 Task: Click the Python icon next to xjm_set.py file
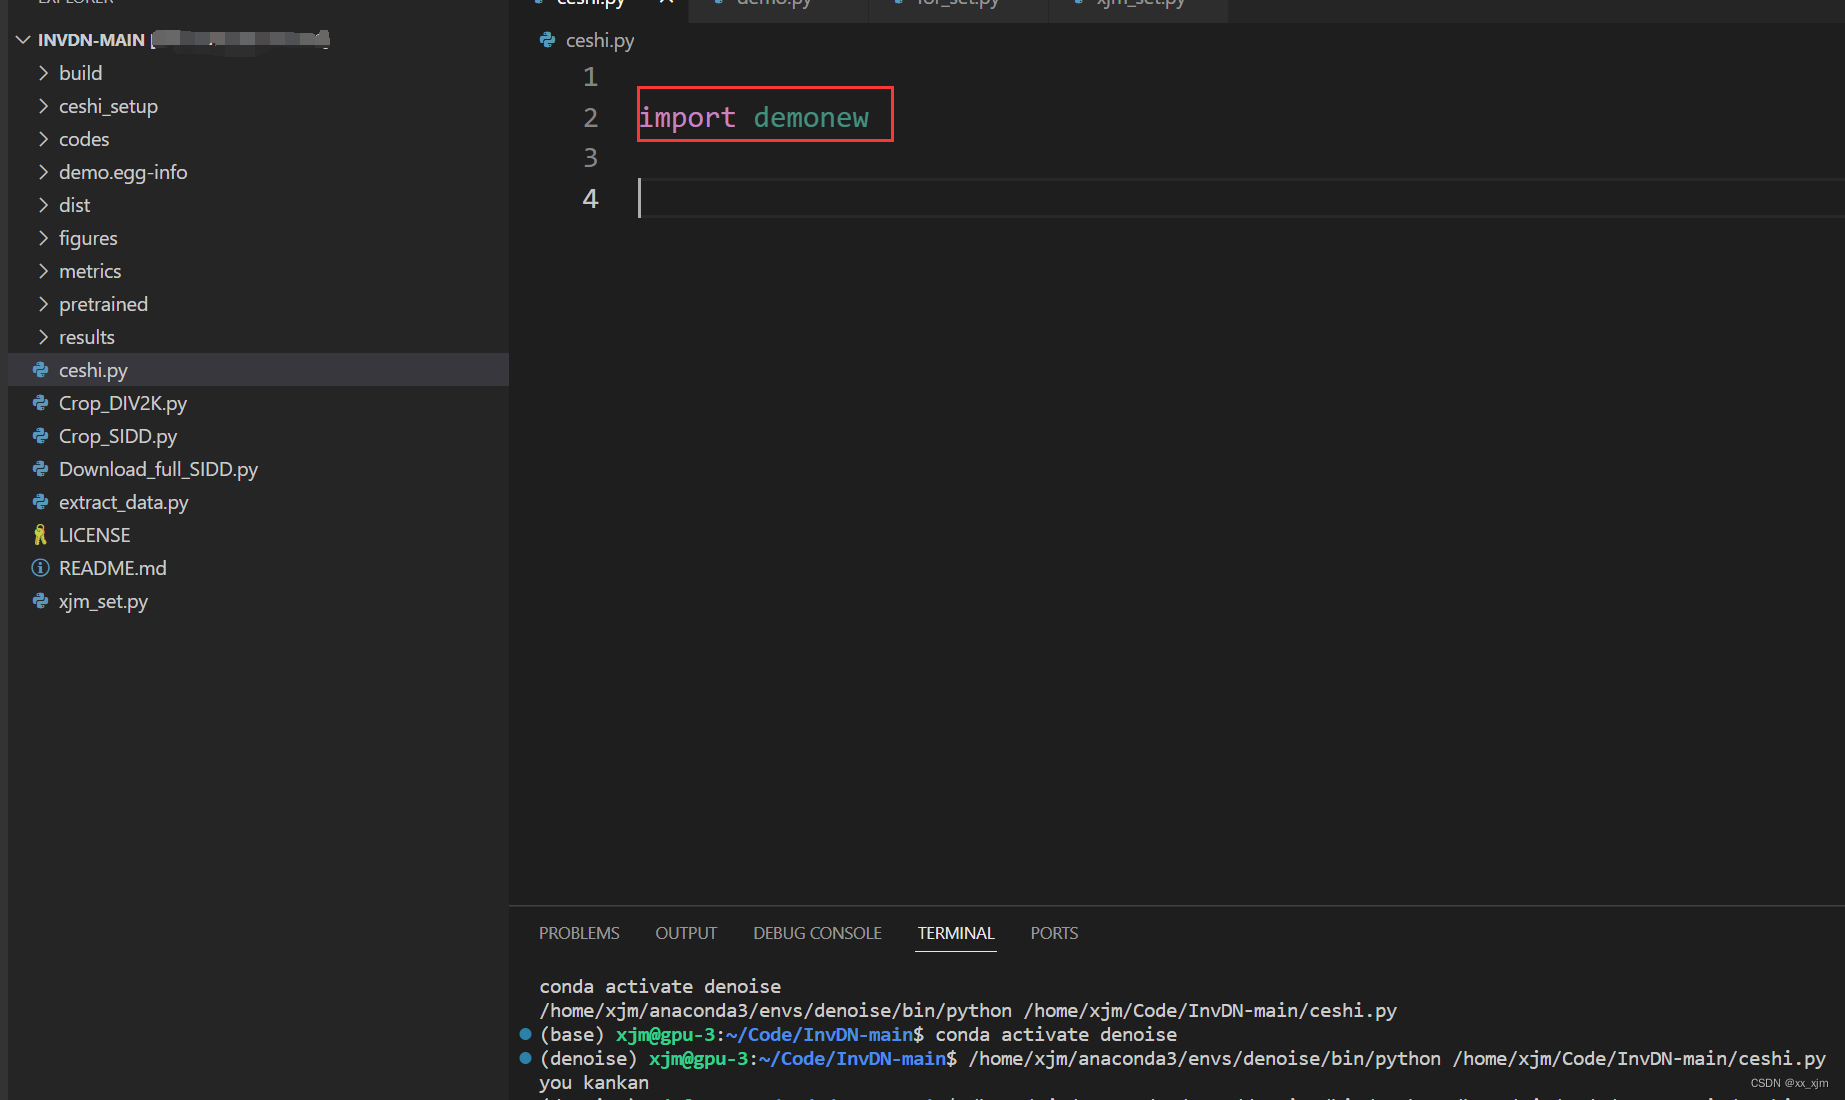click(x=40, y=601)
